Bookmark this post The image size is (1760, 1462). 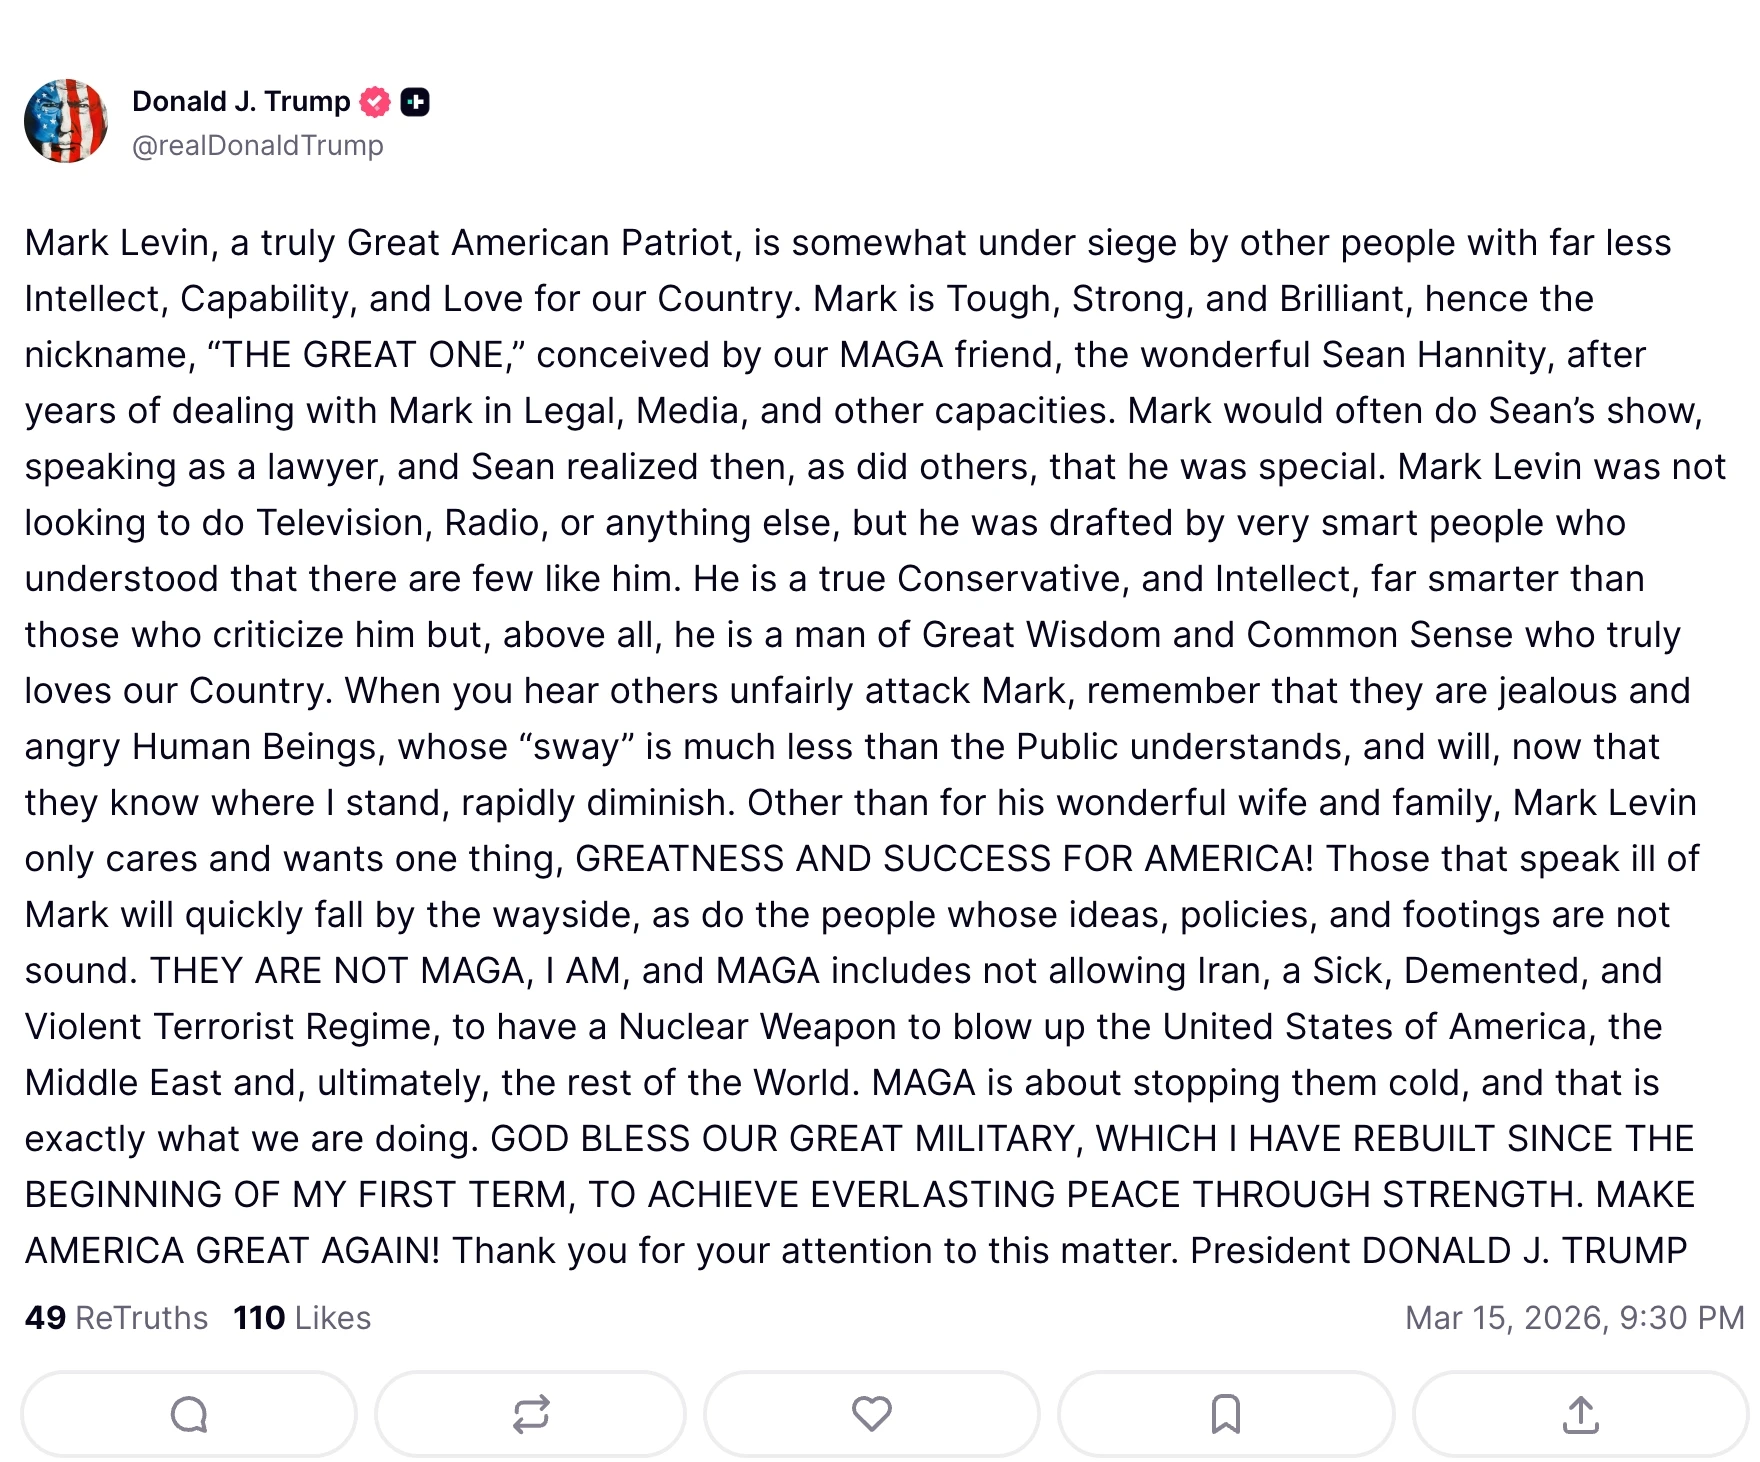pos(1226,1414)
